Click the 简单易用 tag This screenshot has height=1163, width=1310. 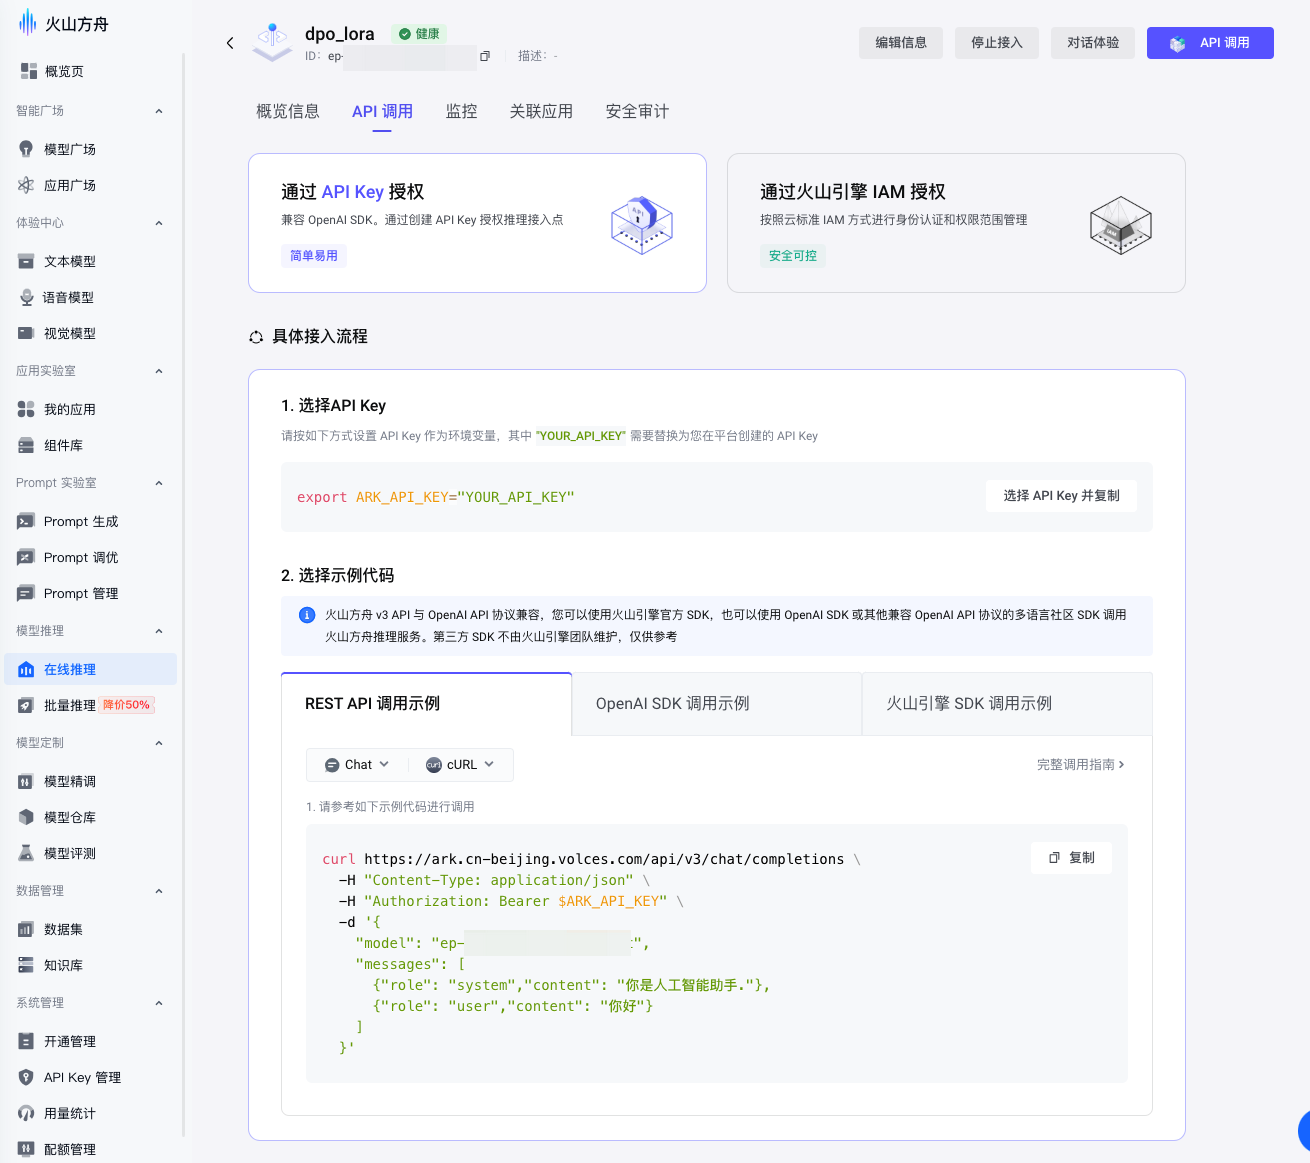(314, 256)
